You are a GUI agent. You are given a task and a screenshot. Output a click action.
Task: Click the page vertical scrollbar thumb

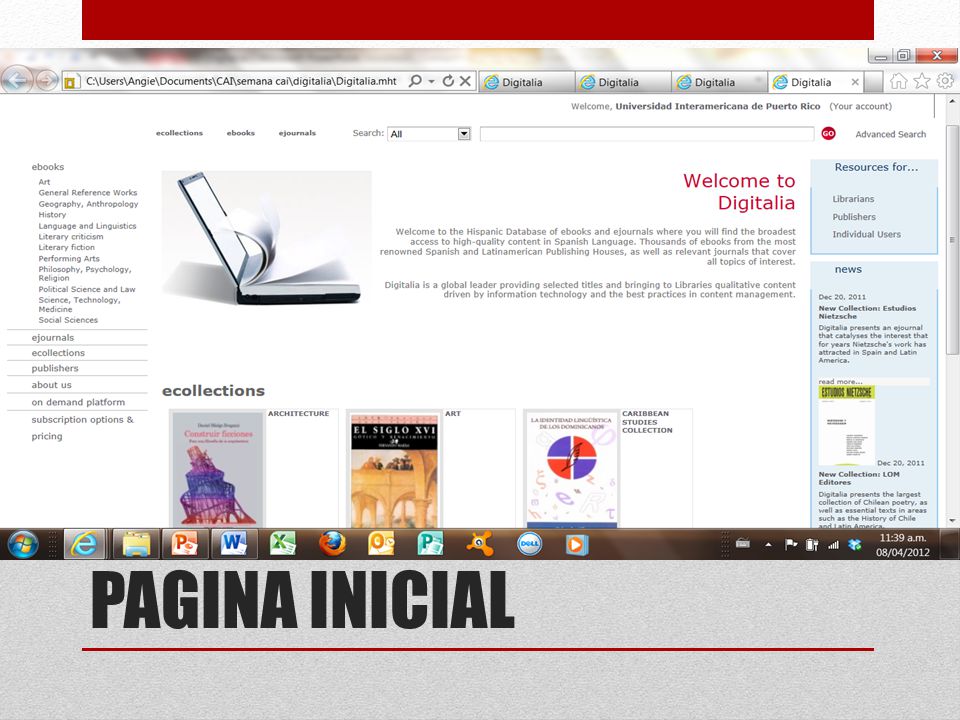952,239
